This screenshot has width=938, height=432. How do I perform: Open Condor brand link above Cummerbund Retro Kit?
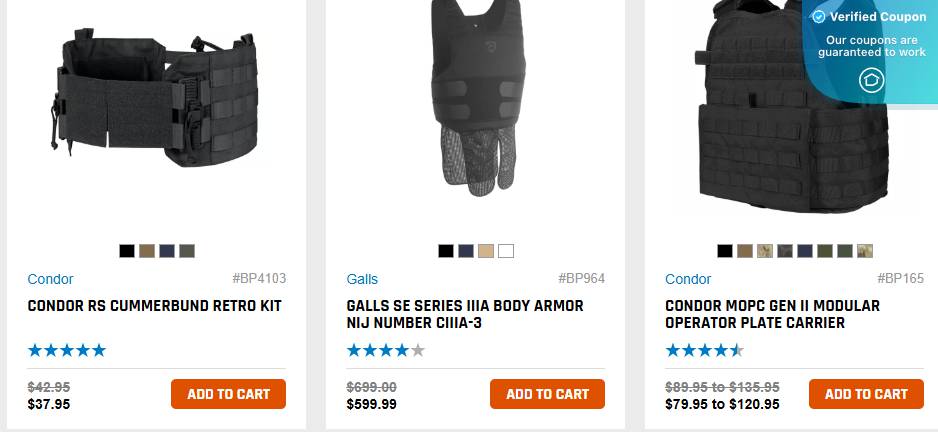[x=50, y=279]
